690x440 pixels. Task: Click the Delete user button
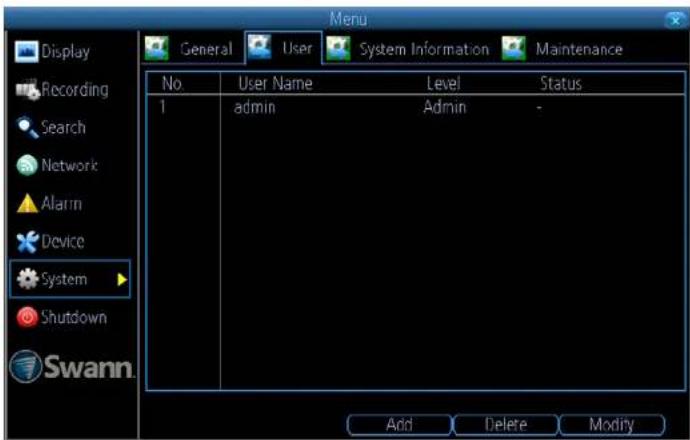506,425
